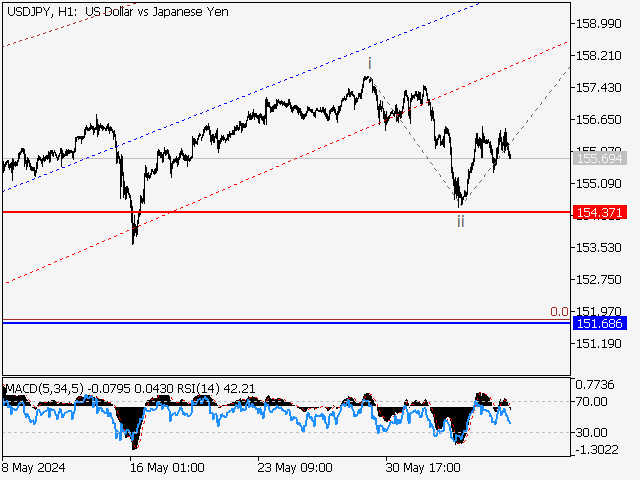Screen dimensions: 640x480
Task: Click the '16 May 01:00' time axis label
Action: coord(167,467)
